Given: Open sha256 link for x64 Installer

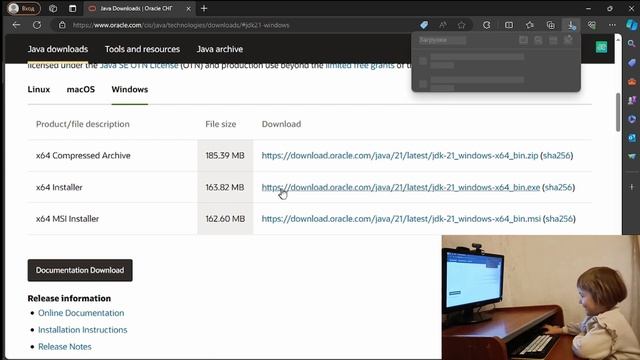Looking at the screenshot, I should click(x=558, y=187).
